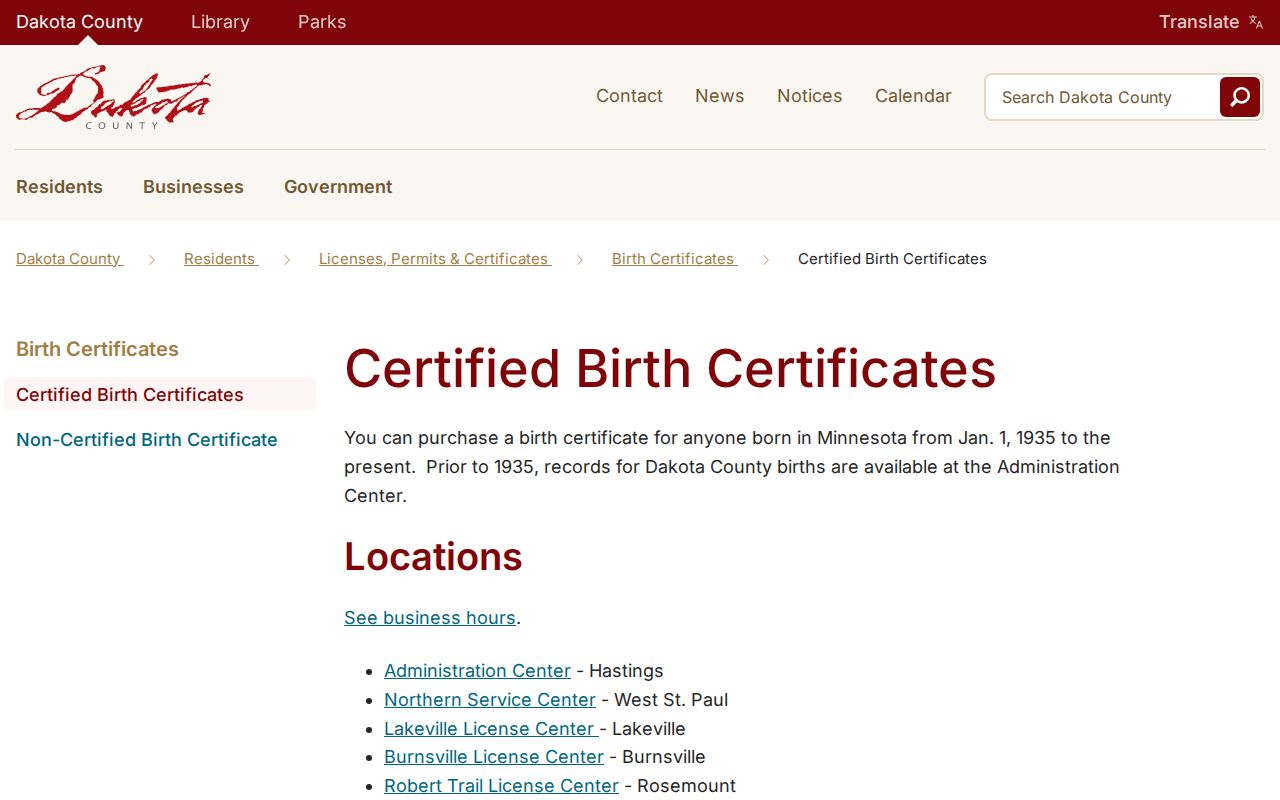Click the Translate language icon

1256,22
